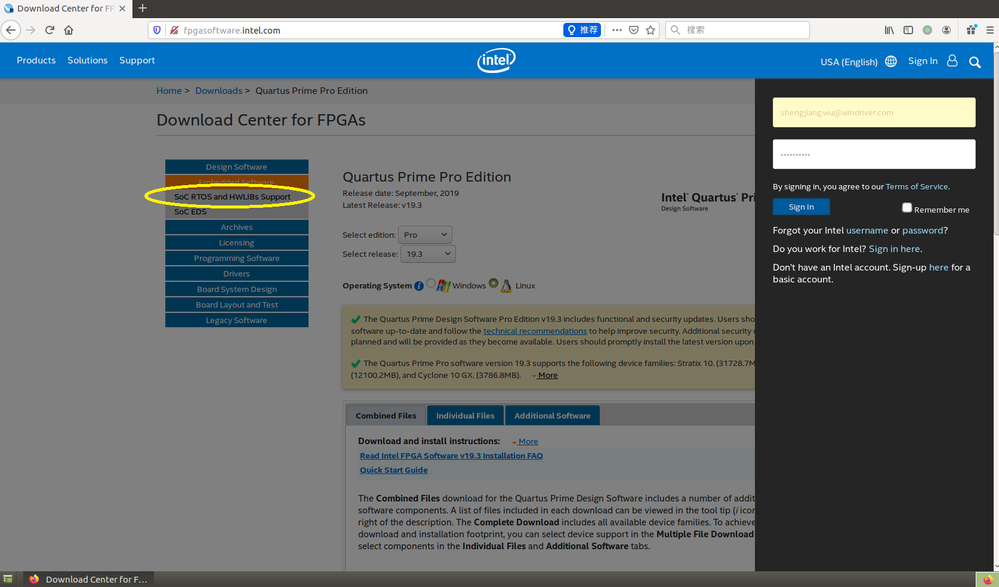Viewport: 999px width, 587px height.
Task: Click the Firefox icon in the taskbar
Action: point(34,579)
